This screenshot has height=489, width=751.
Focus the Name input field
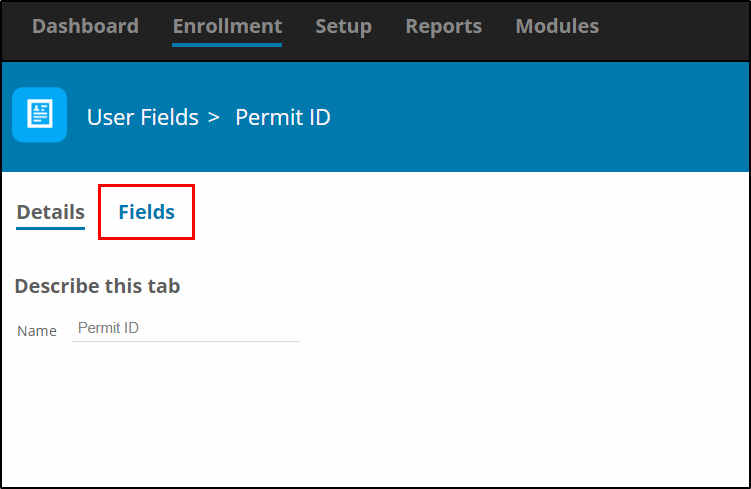(186, 329)
